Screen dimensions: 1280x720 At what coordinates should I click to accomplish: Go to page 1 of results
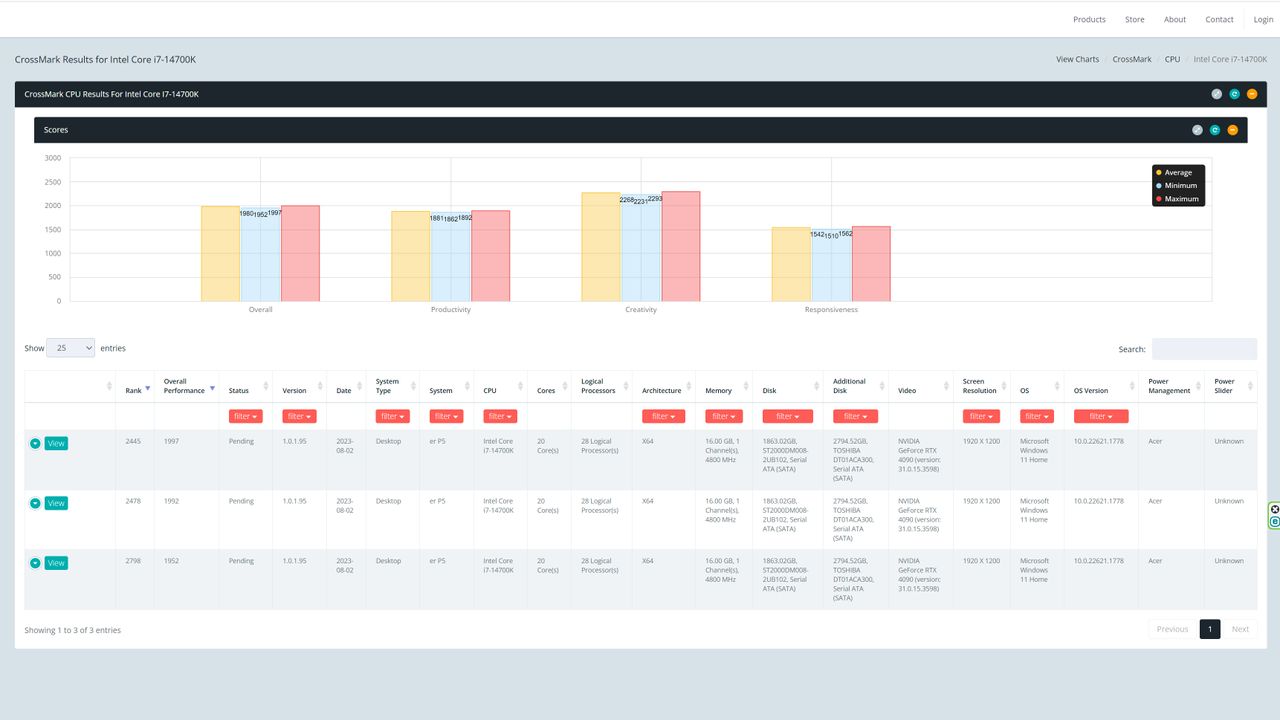point(1210,629)
